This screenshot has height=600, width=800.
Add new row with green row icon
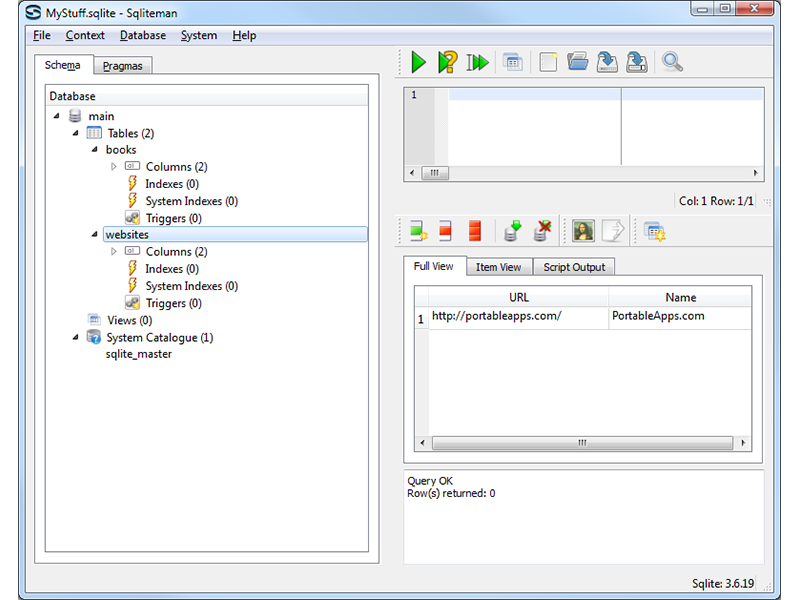pyautogui.click(x=418, y=231)
